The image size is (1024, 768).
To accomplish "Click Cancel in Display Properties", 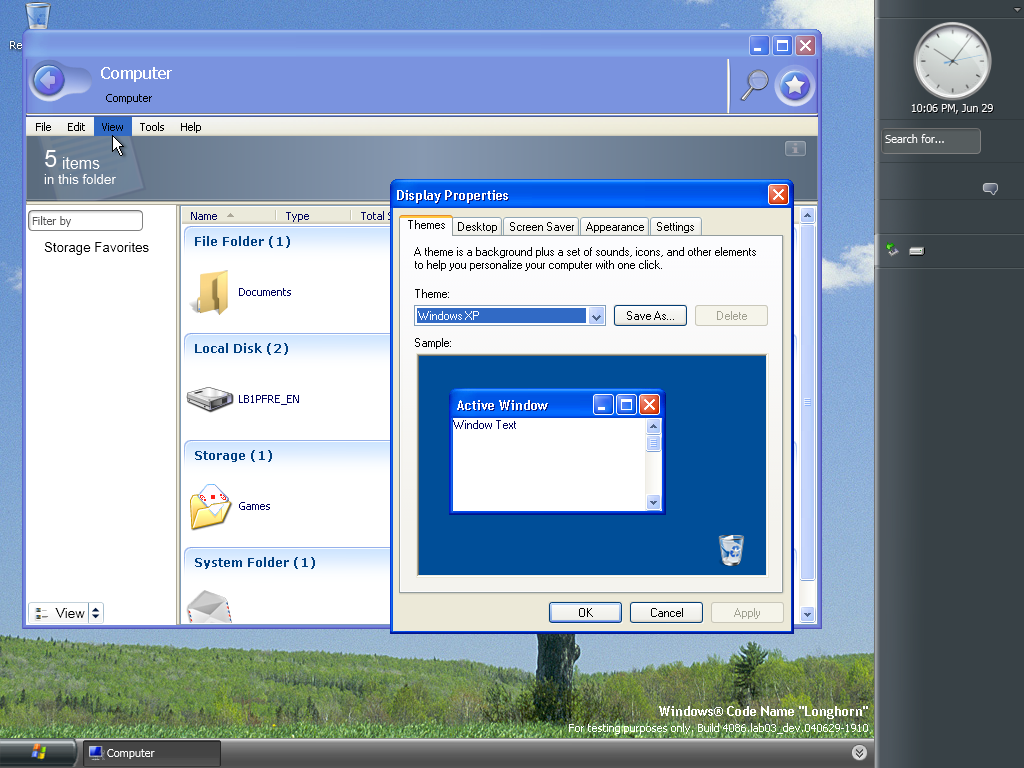I will coord(666,613).
